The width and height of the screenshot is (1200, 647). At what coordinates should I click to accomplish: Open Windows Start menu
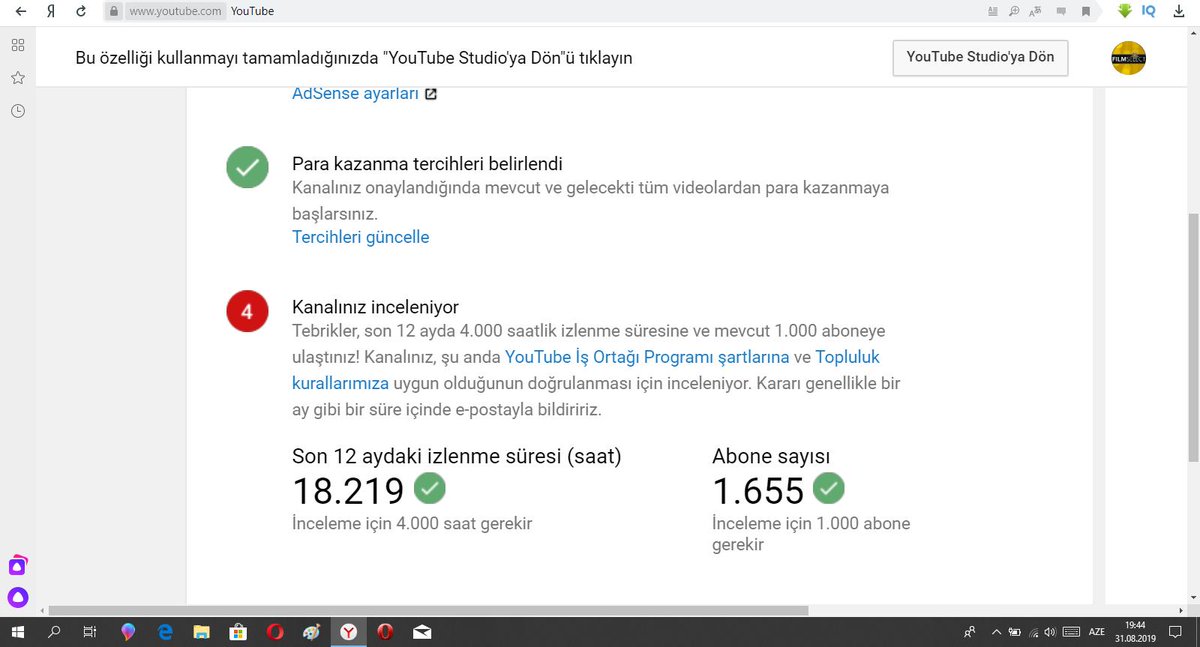tap(19, 632)
